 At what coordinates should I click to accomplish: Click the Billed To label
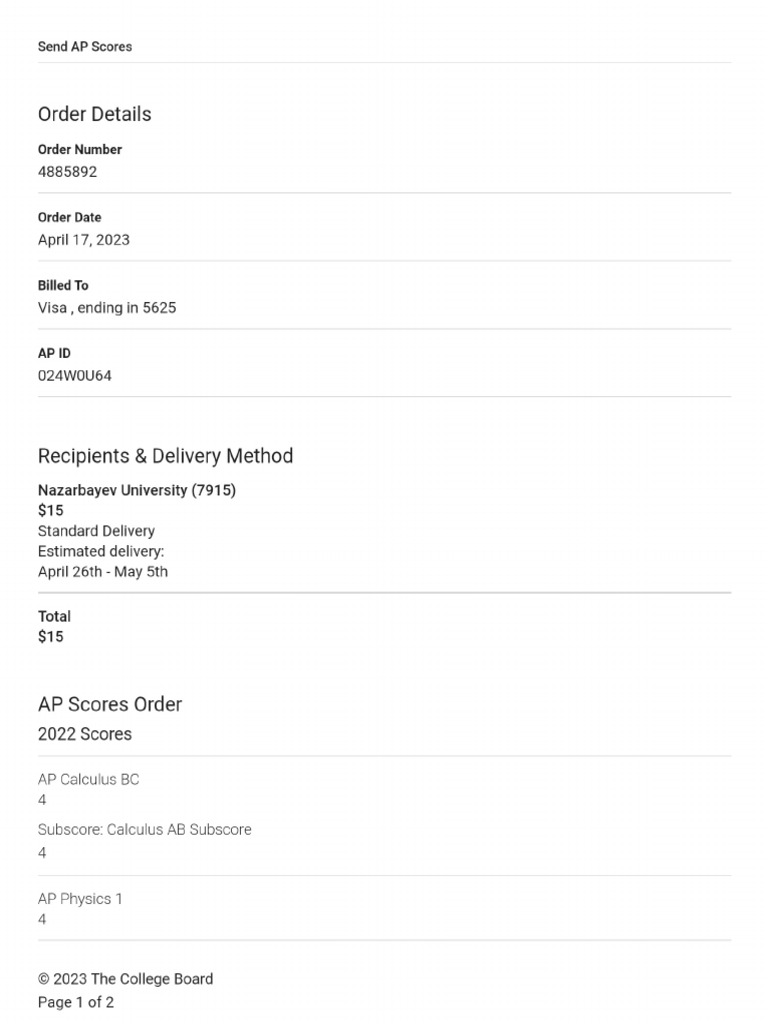[63, 285]
